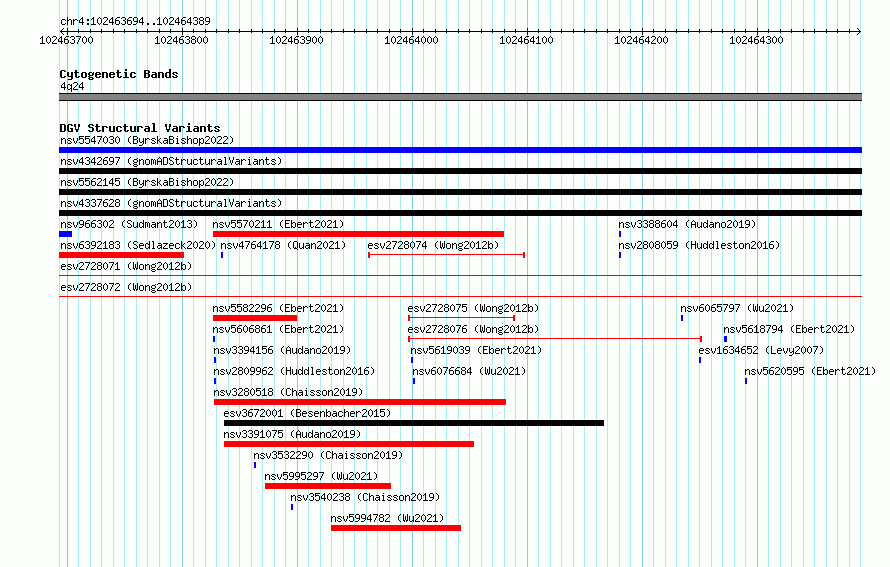The width and height of the screenshot is (890, 567).
Task: Click esv2728074 (Wong2012b) label
Action: (x=433, y=245)
